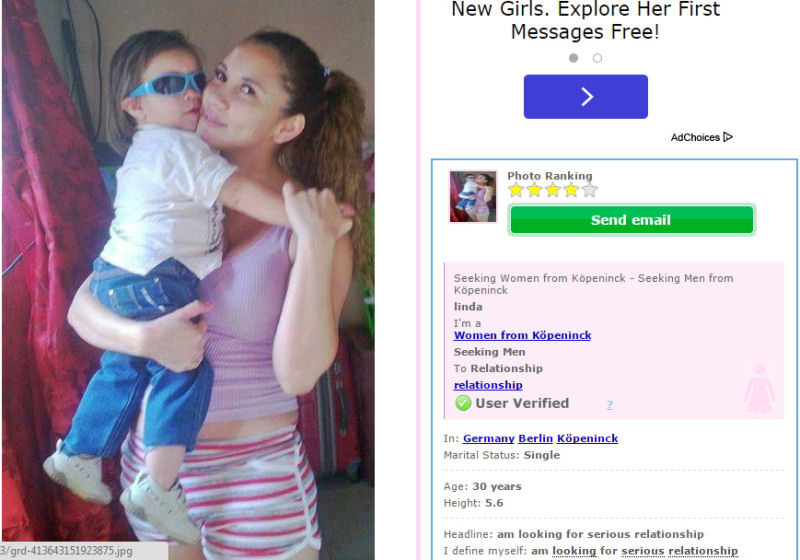Select the second empty carousel dot
Image resolution: width=800 pixels, height=560 pixels.
pos(597,58)
